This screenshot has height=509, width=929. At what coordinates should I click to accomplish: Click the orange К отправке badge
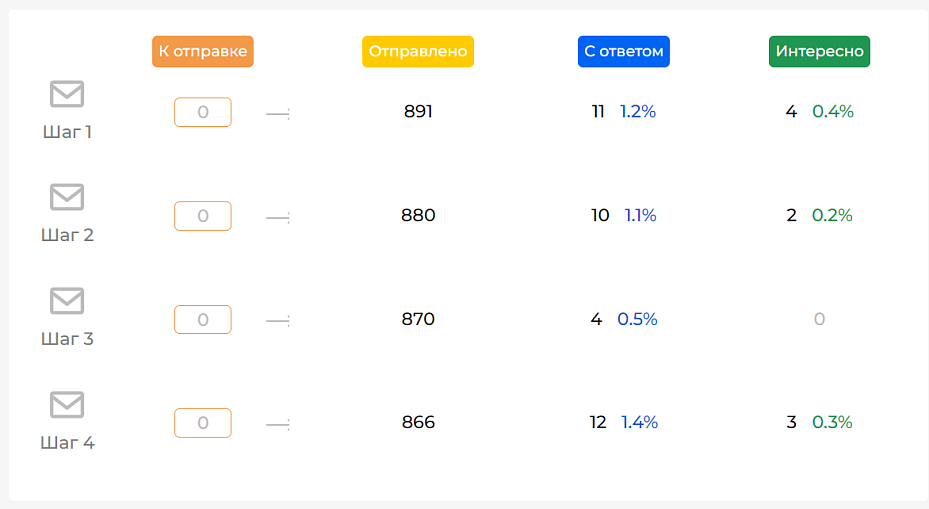203,52
